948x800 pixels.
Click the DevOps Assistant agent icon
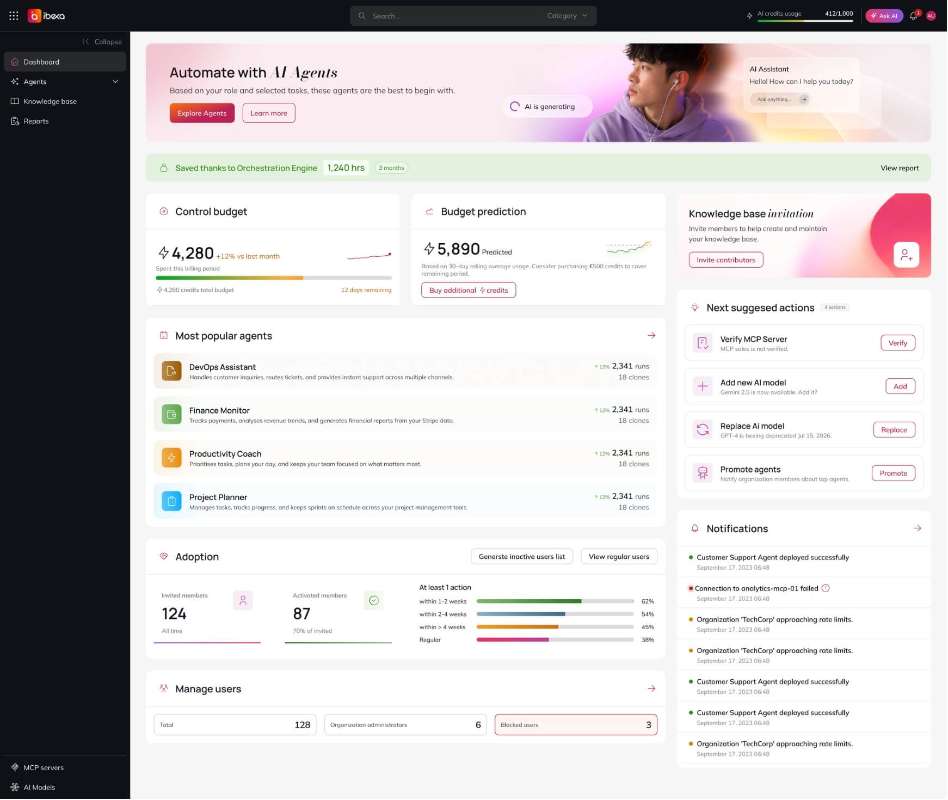[172, 371]
